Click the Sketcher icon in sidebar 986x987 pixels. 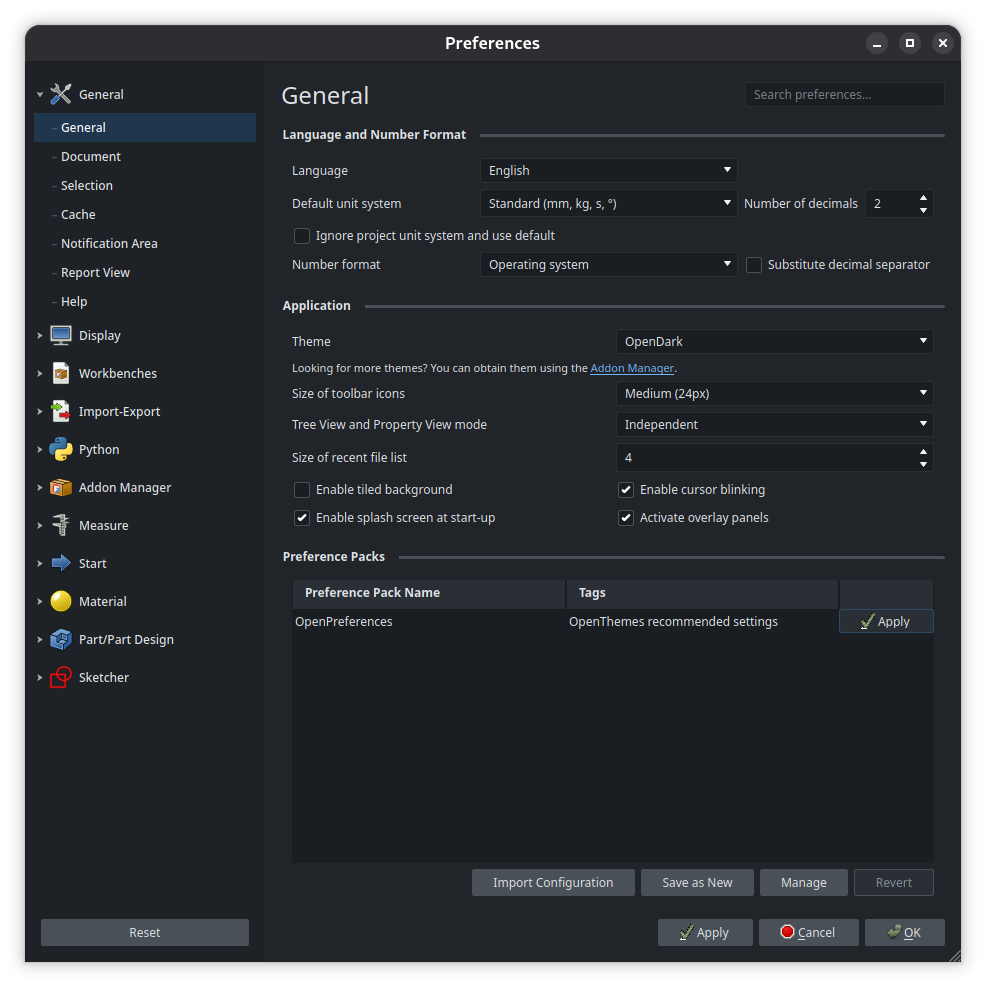61,678
